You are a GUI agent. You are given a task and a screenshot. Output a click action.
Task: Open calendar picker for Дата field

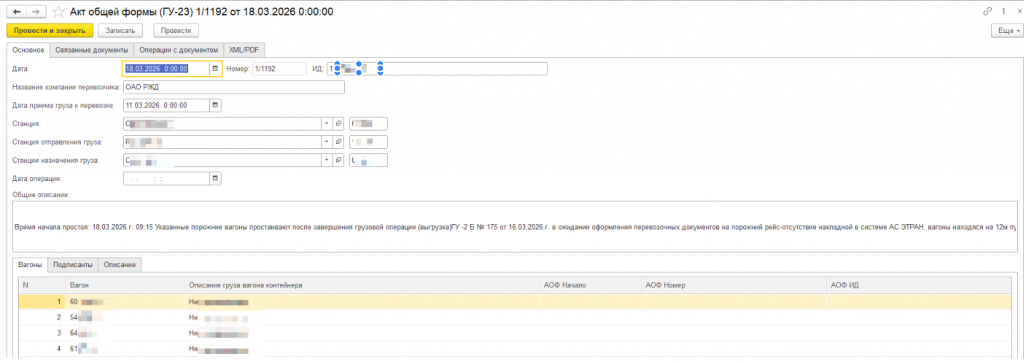click(215, 69)
